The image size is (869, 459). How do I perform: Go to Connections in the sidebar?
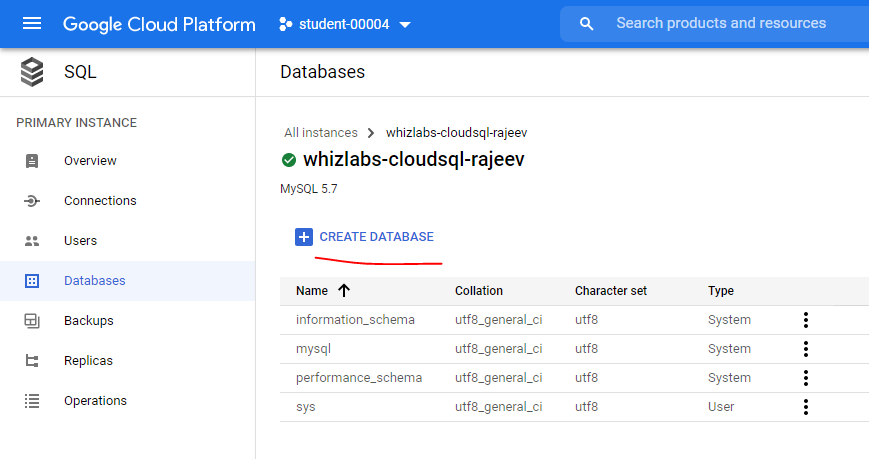tap(127, 201)
